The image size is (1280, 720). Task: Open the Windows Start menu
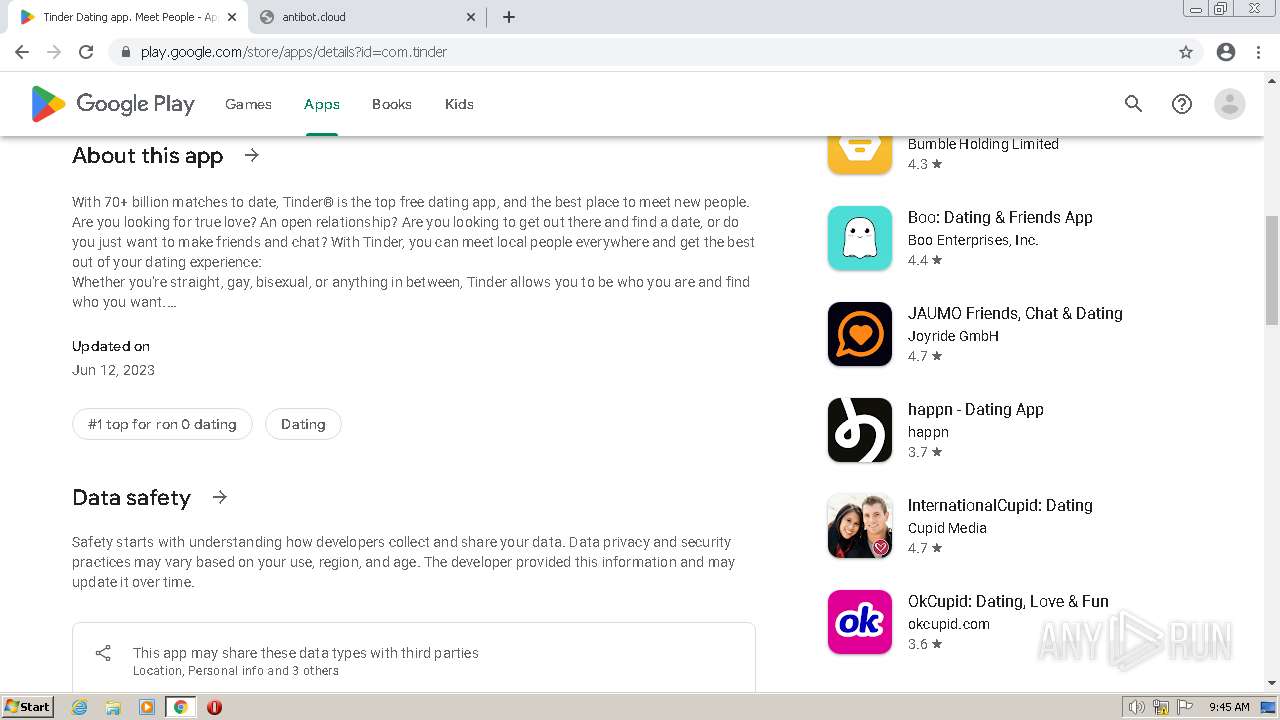point(28,706)
